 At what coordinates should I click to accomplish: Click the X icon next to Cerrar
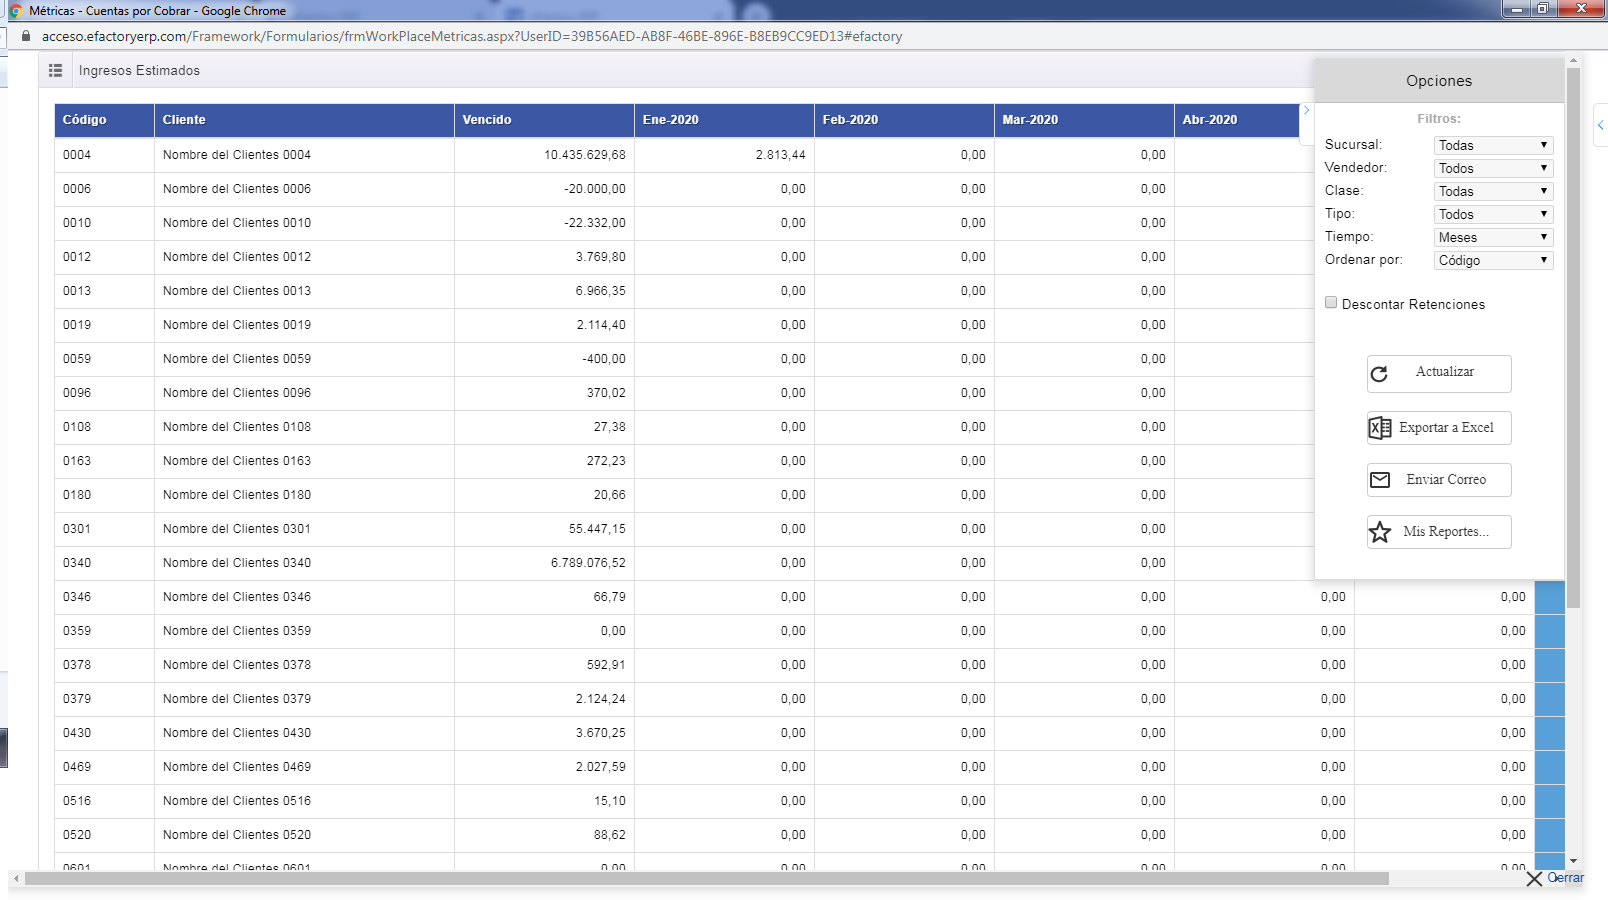(x=1534, y=879)
